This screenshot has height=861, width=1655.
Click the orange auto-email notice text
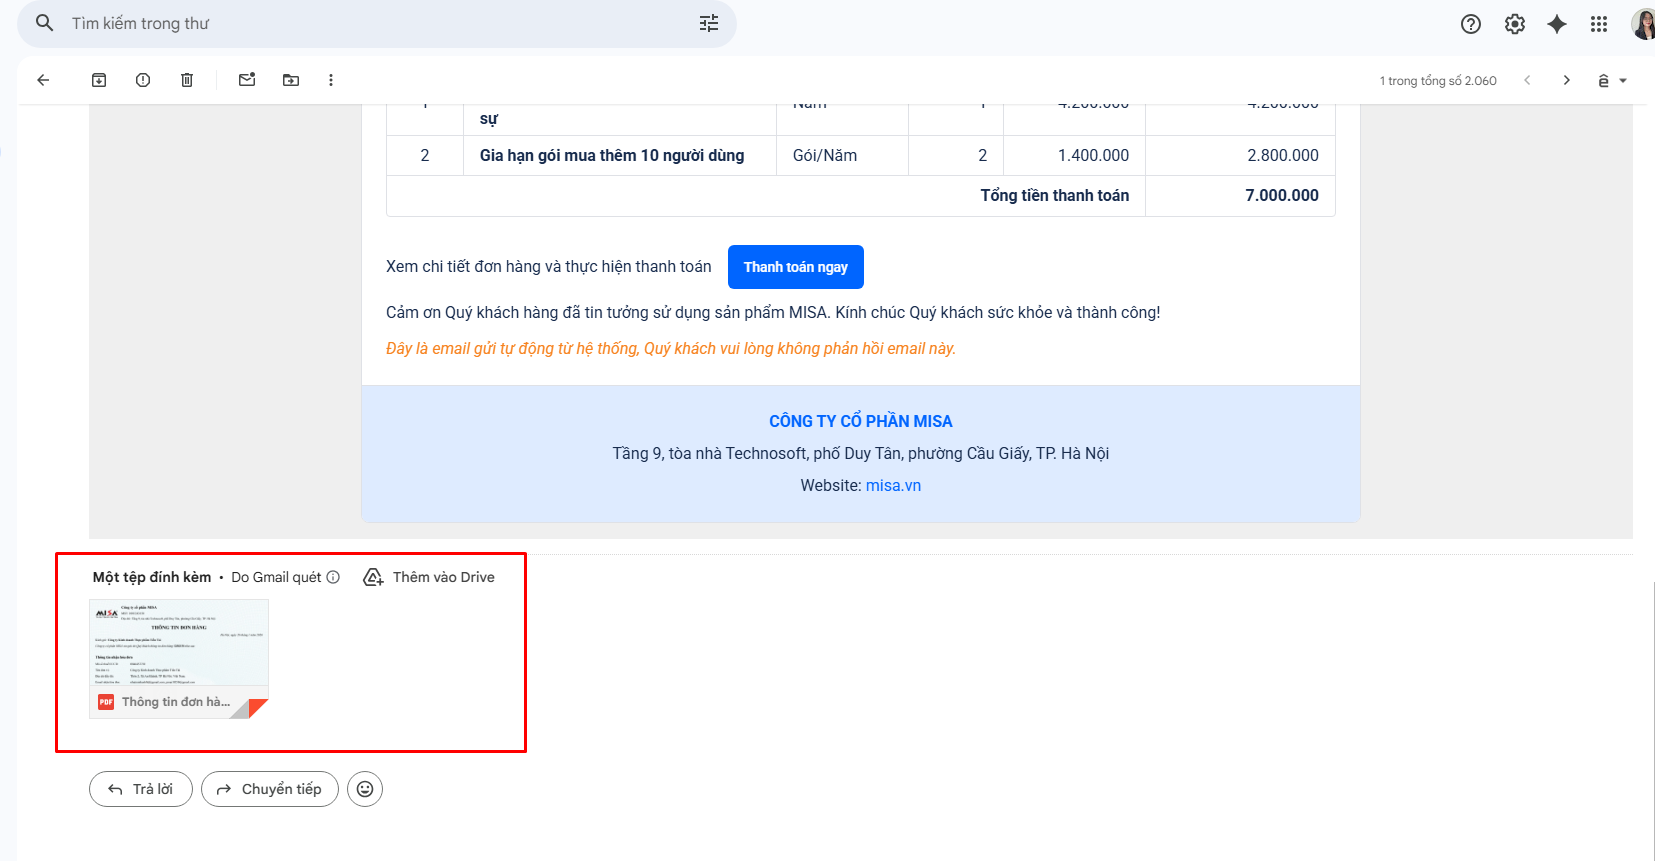671,349
